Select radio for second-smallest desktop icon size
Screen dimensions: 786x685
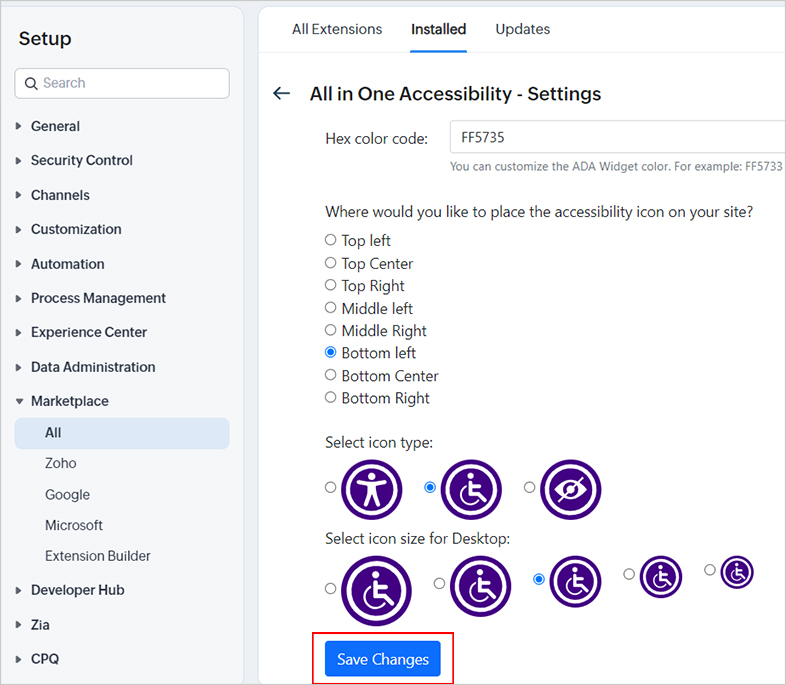pyautogui.click(x=629, y=574)
